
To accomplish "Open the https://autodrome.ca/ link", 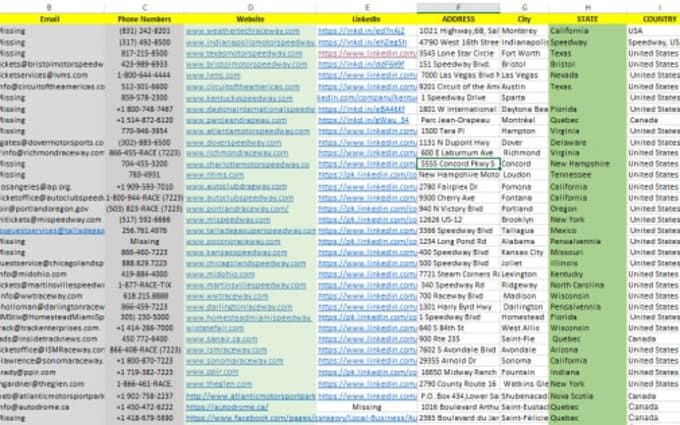I will [x=227, y=407].
